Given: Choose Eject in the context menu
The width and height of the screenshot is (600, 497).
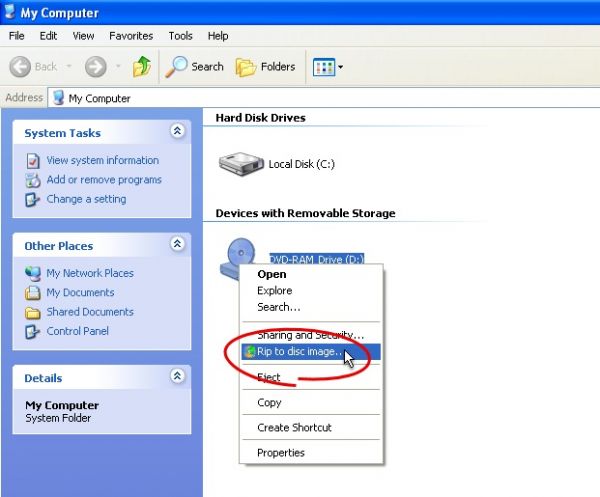Looking at the screenshot, I should (311, 377).
